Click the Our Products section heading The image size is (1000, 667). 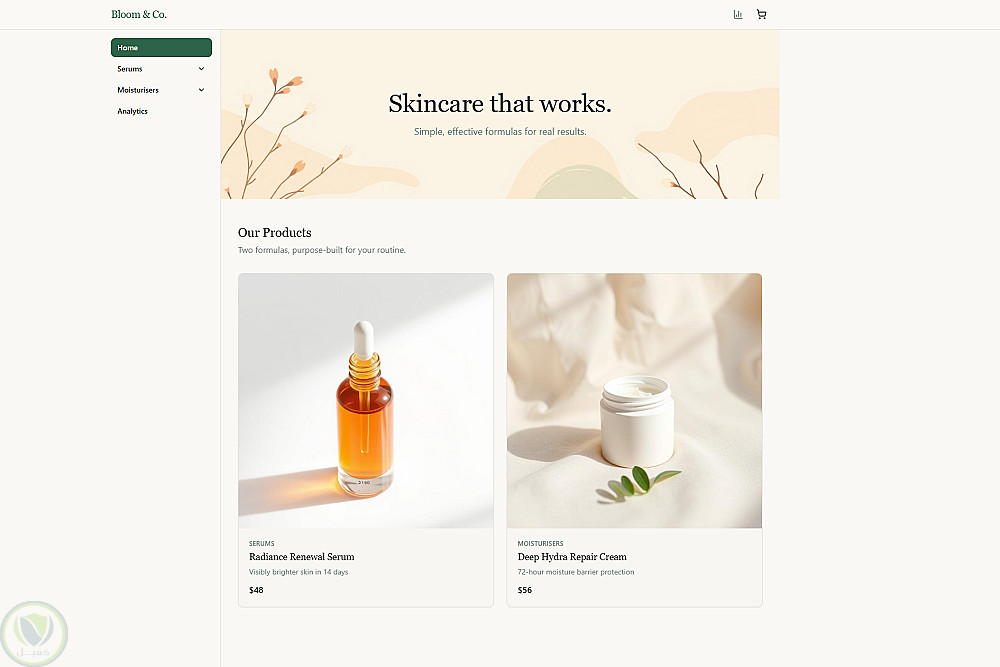[275, 233]
